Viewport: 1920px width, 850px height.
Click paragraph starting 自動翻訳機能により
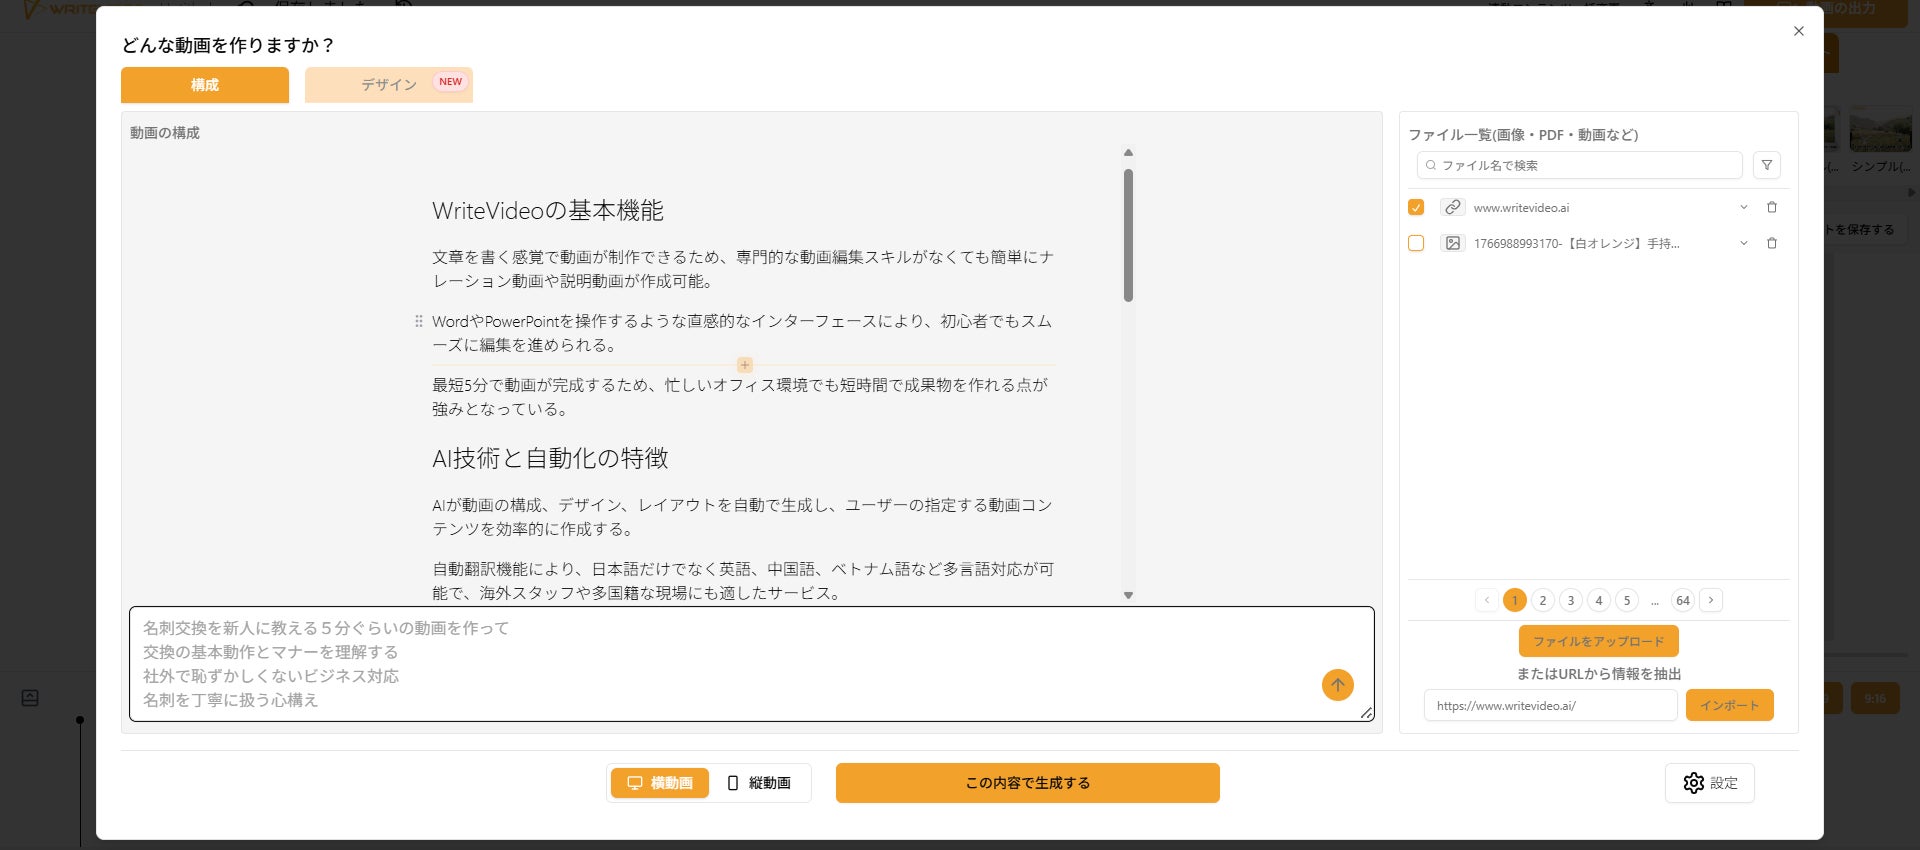(x=743, y=581)
